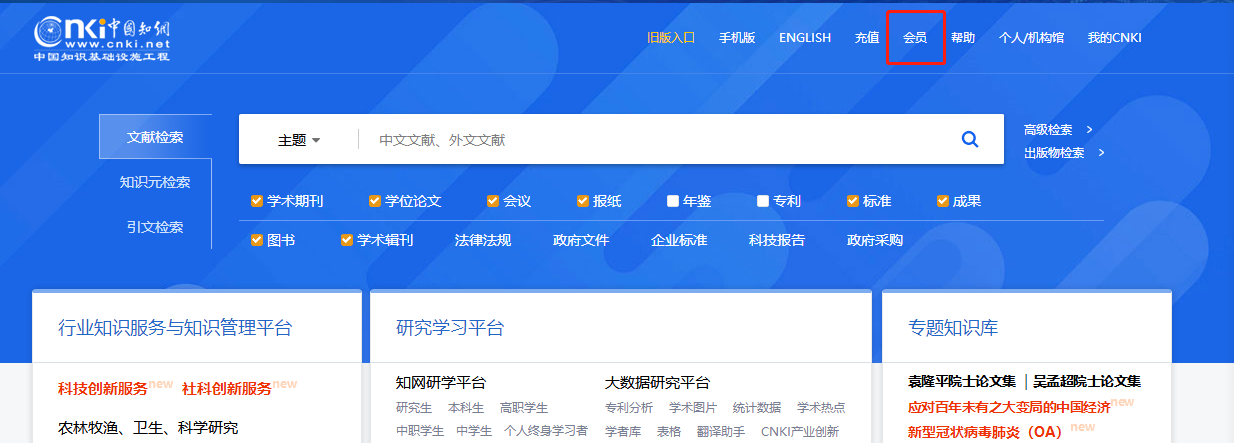Open the 会员 menu item

point(915,38)
